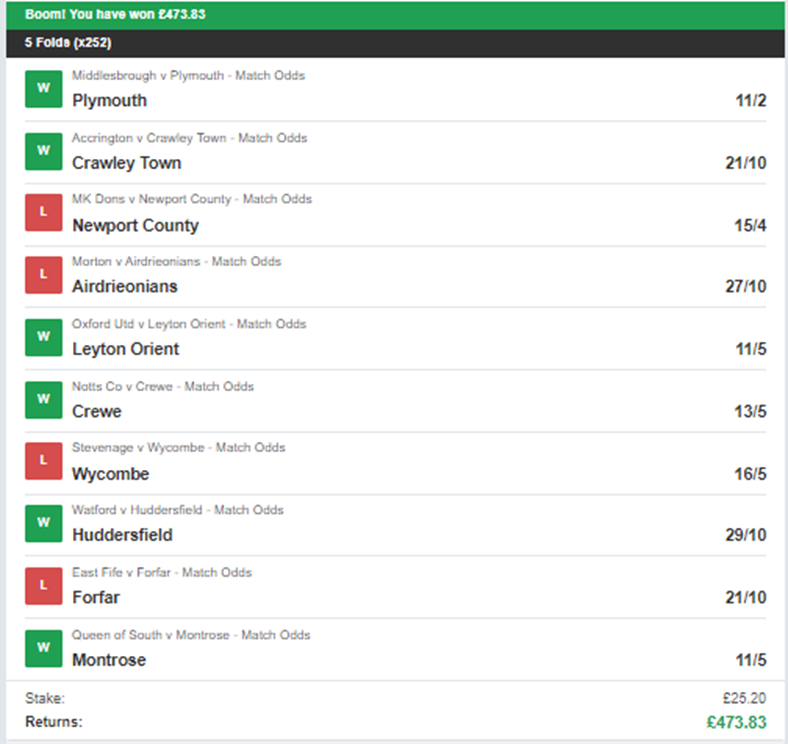Click the green W badge beside Plymouth

click(x=44, y=89)
